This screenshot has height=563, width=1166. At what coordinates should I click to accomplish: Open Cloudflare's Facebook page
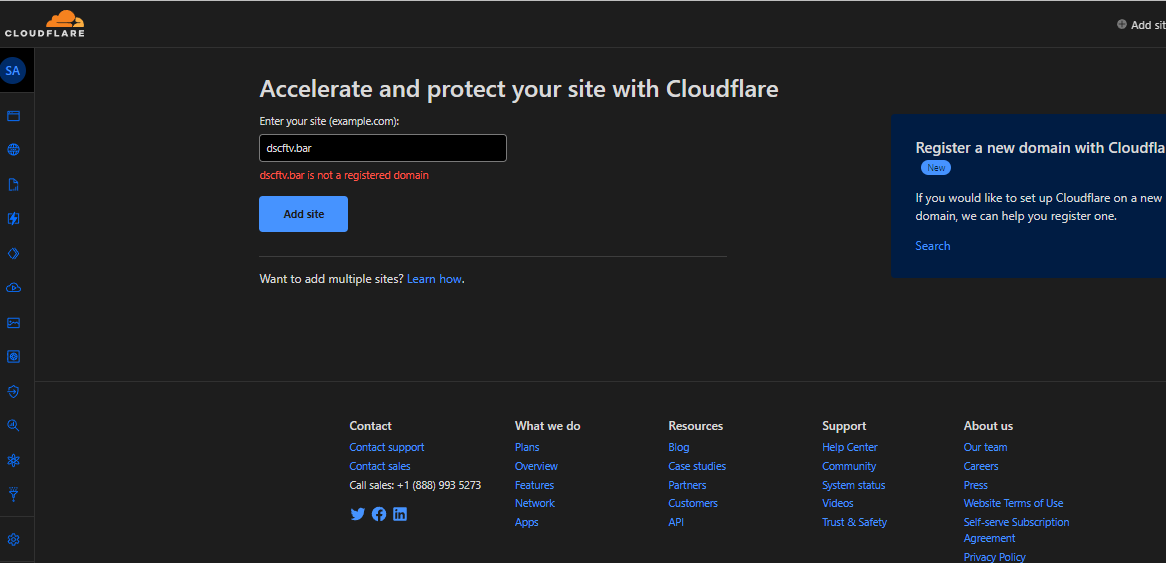(x=379, y=514)
